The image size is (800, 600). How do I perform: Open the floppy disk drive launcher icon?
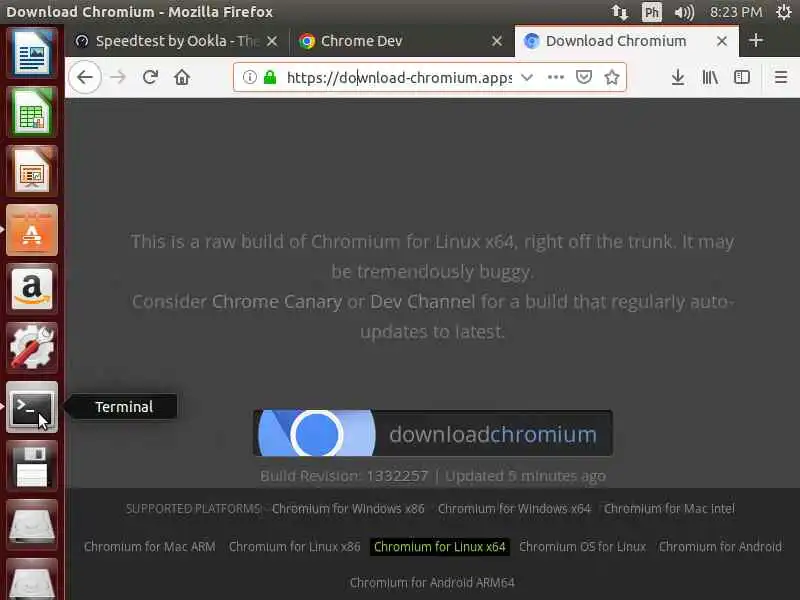coord(32,466)
